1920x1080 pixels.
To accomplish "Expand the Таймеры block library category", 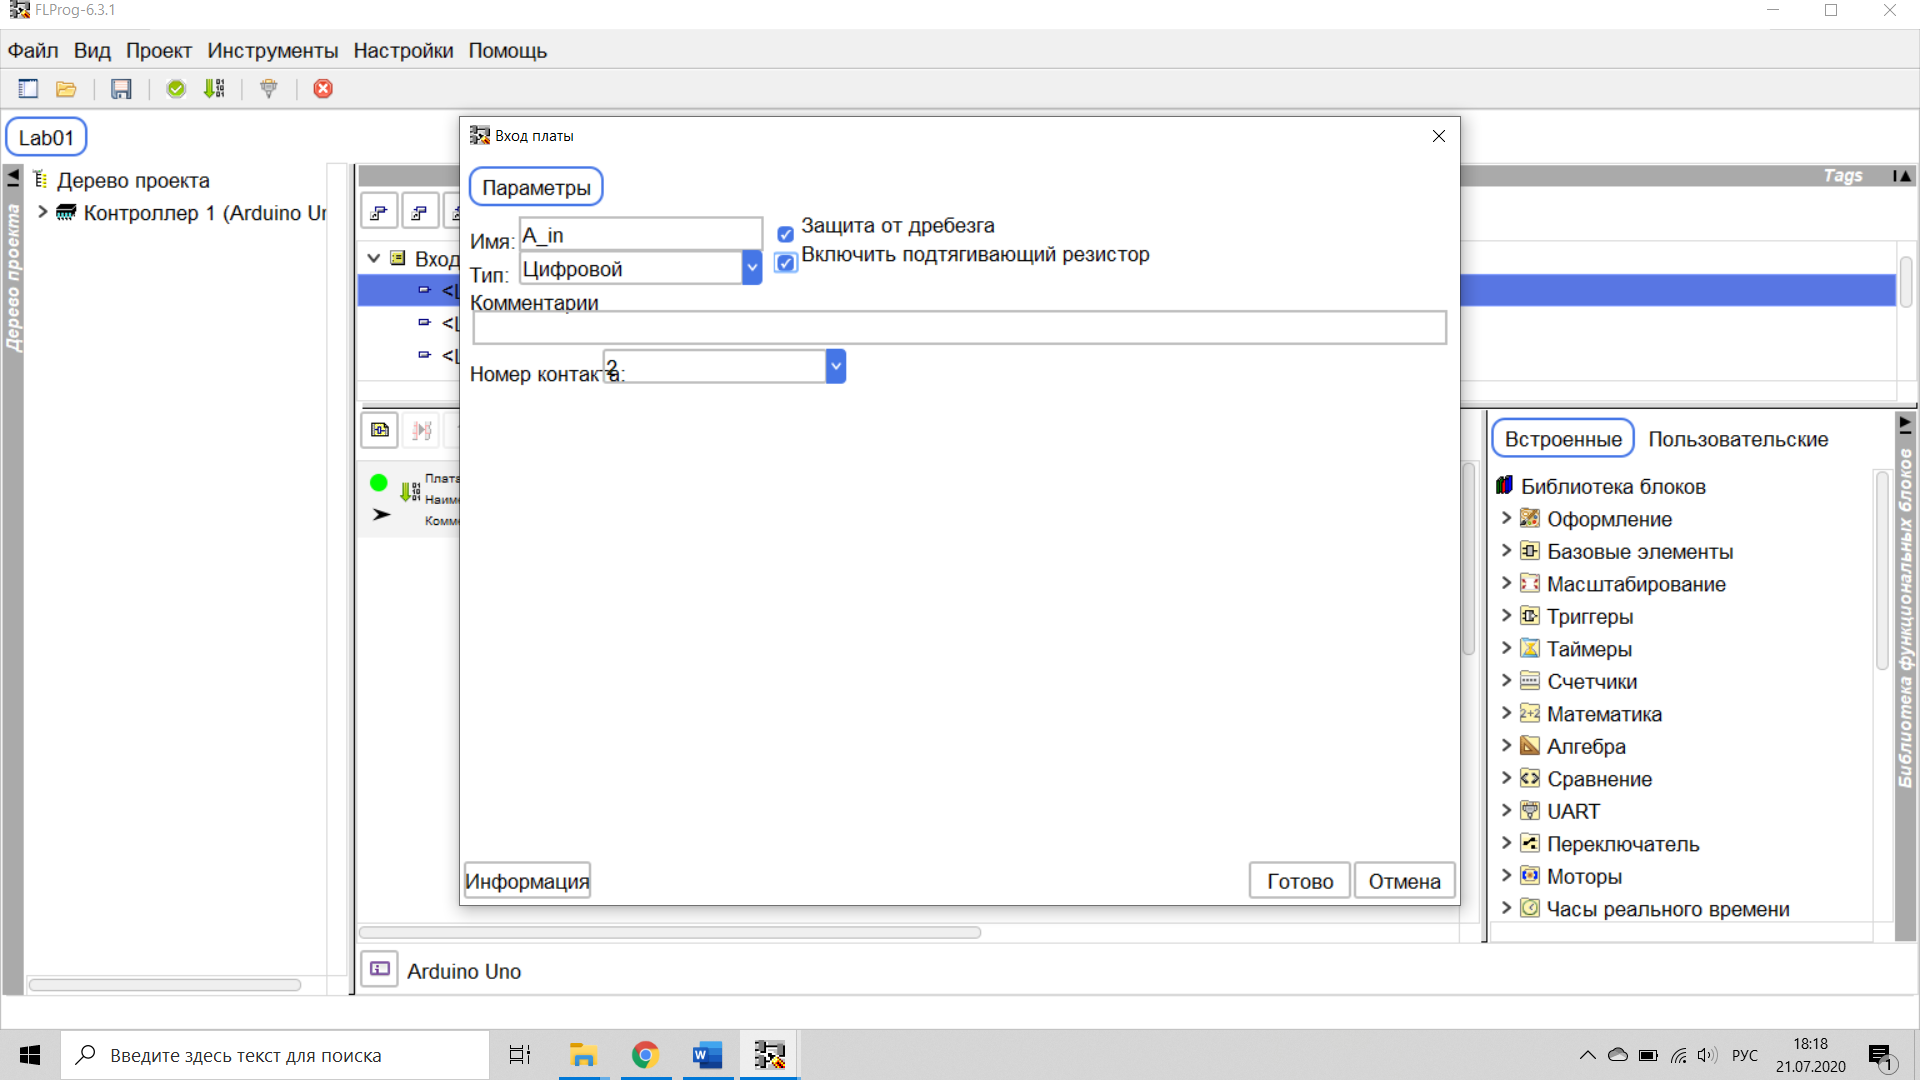I will click(x=1506, y=648).
